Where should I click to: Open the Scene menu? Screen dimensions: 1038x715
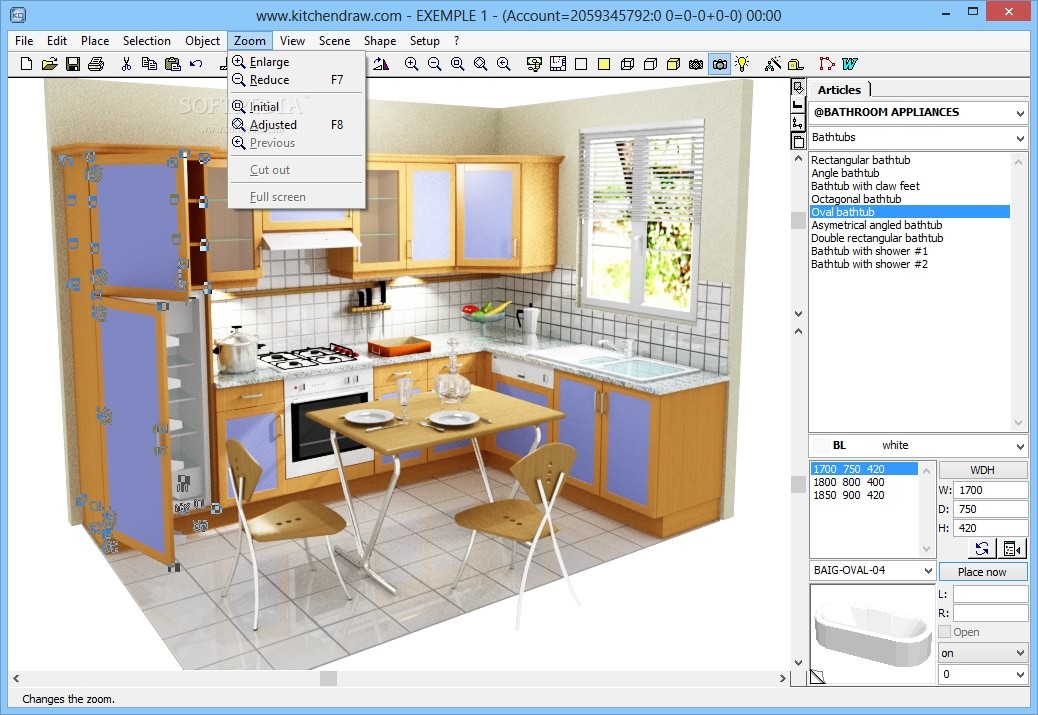point(334,41)
